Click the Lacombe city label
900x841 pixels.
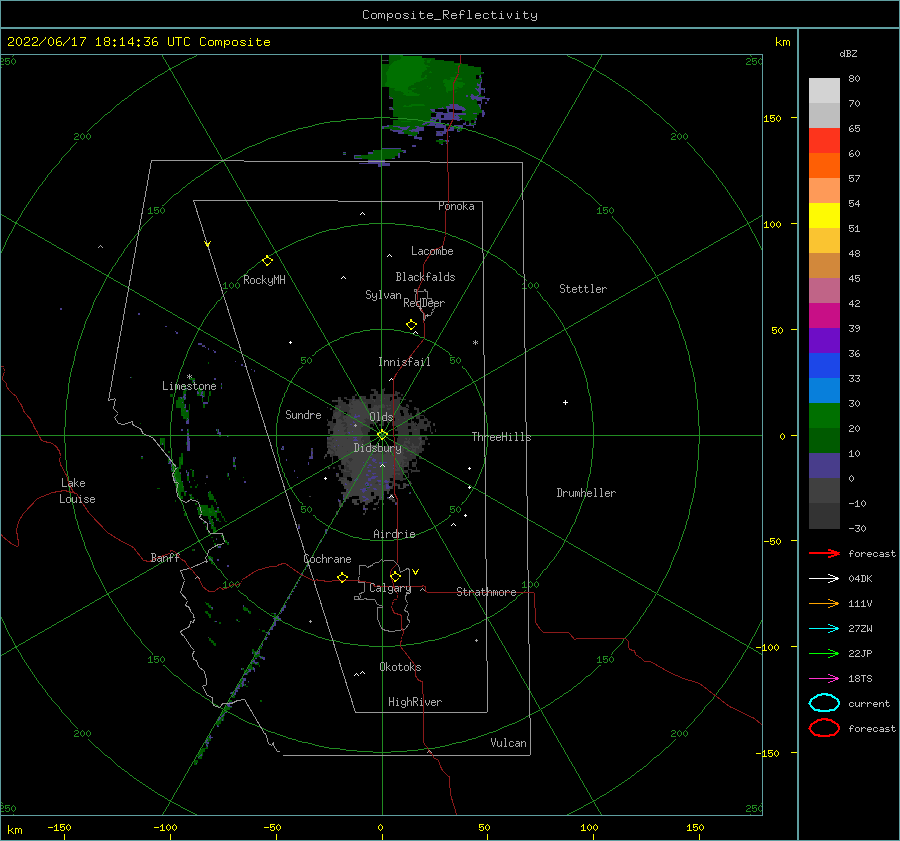pyautogui.click(x=432, y=251)
